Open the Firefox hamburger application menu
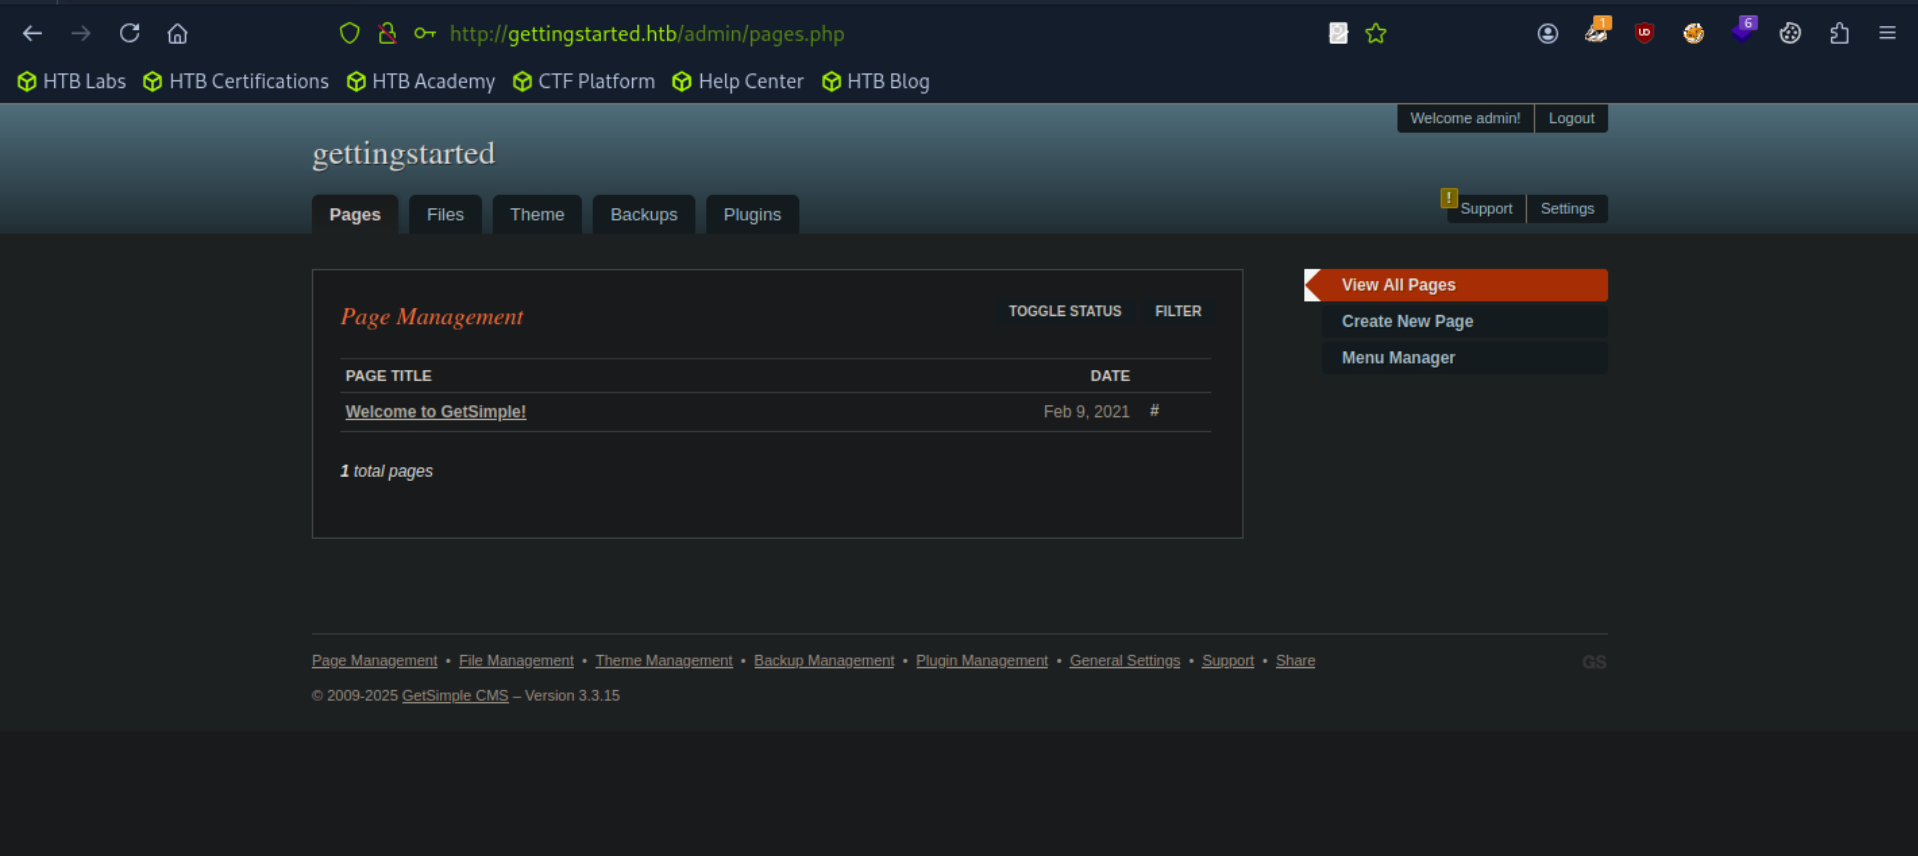The height and width of the screenshot is (856, 1918). [x=1887, y=33]
